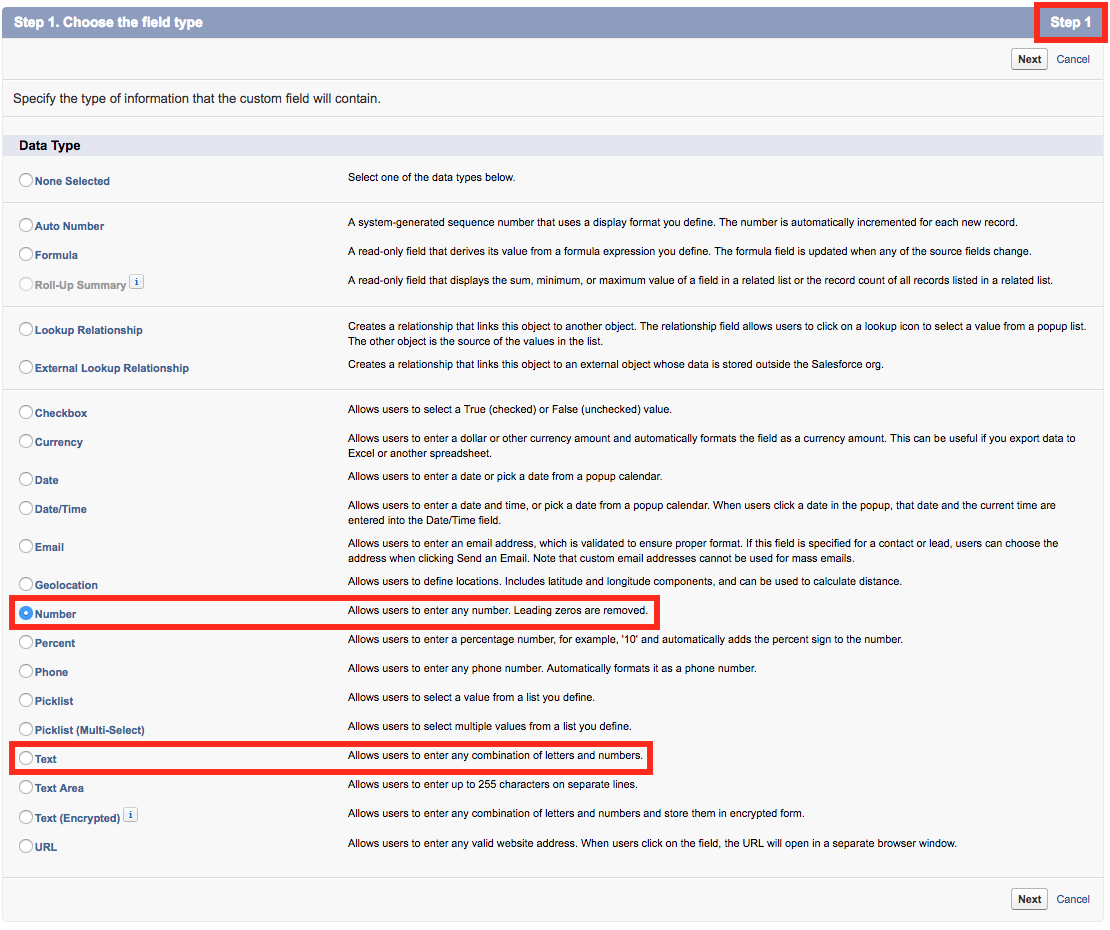Select the None Selected radio button

pos(26,180)
